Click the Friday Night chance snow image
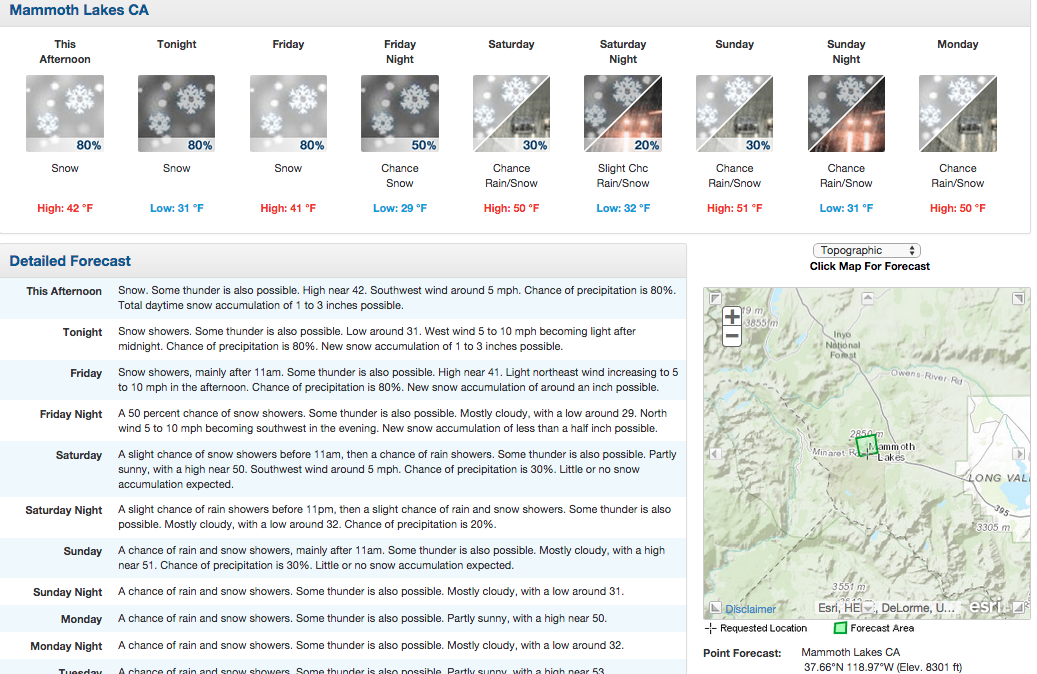Image resolution: width=1037 pixels, height=674 pixels. [399, 114]
